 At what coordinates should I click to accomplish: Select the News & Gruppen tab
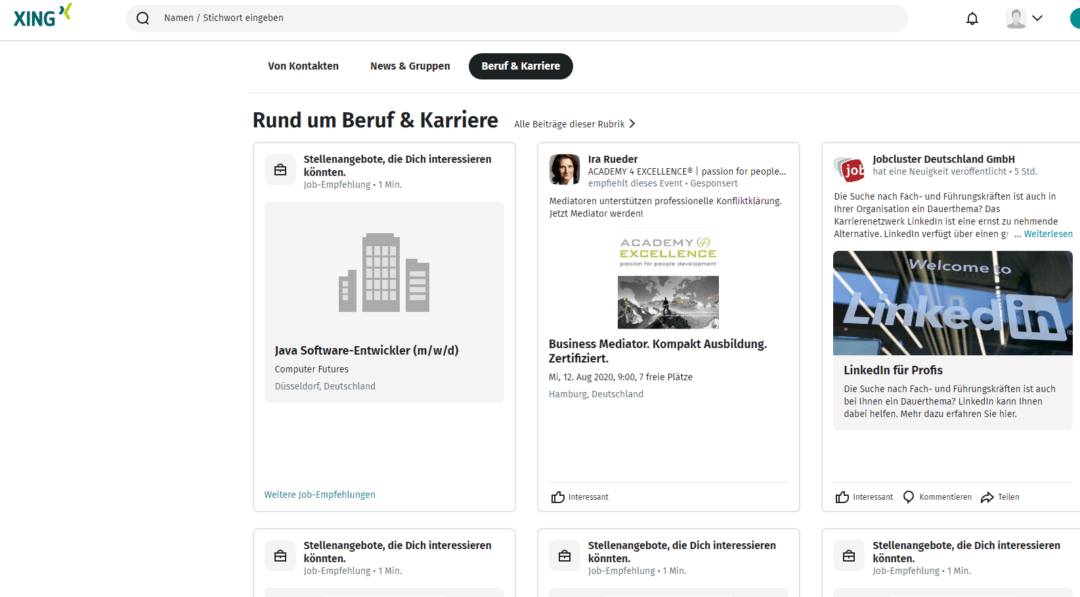(x=410, y=66)
